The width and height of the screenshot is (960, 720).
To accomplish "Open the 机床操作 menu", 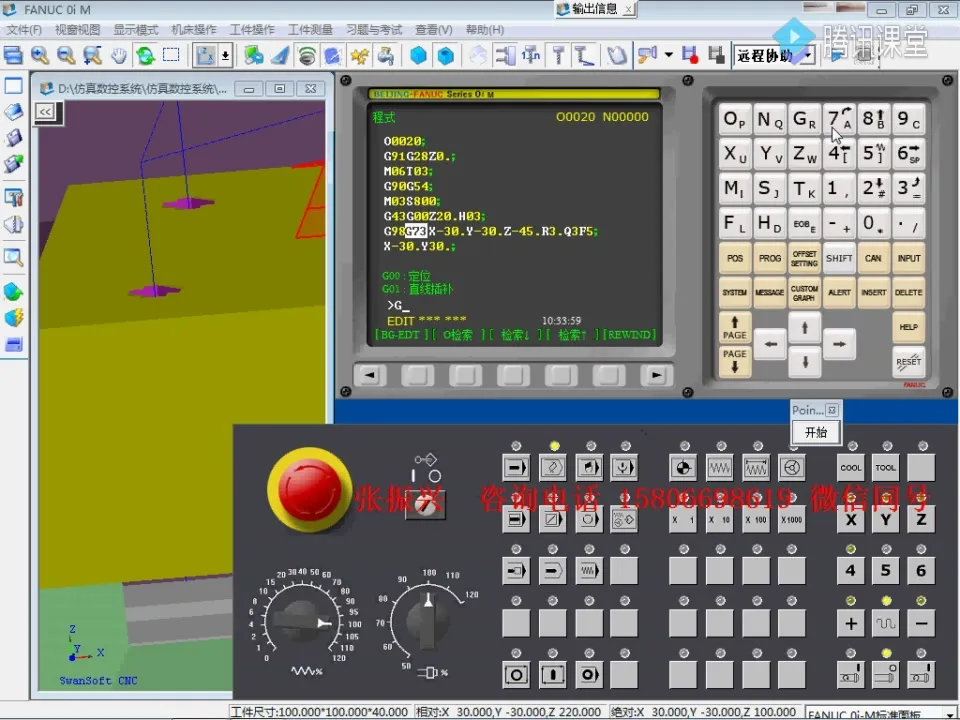I will (195, 30).
